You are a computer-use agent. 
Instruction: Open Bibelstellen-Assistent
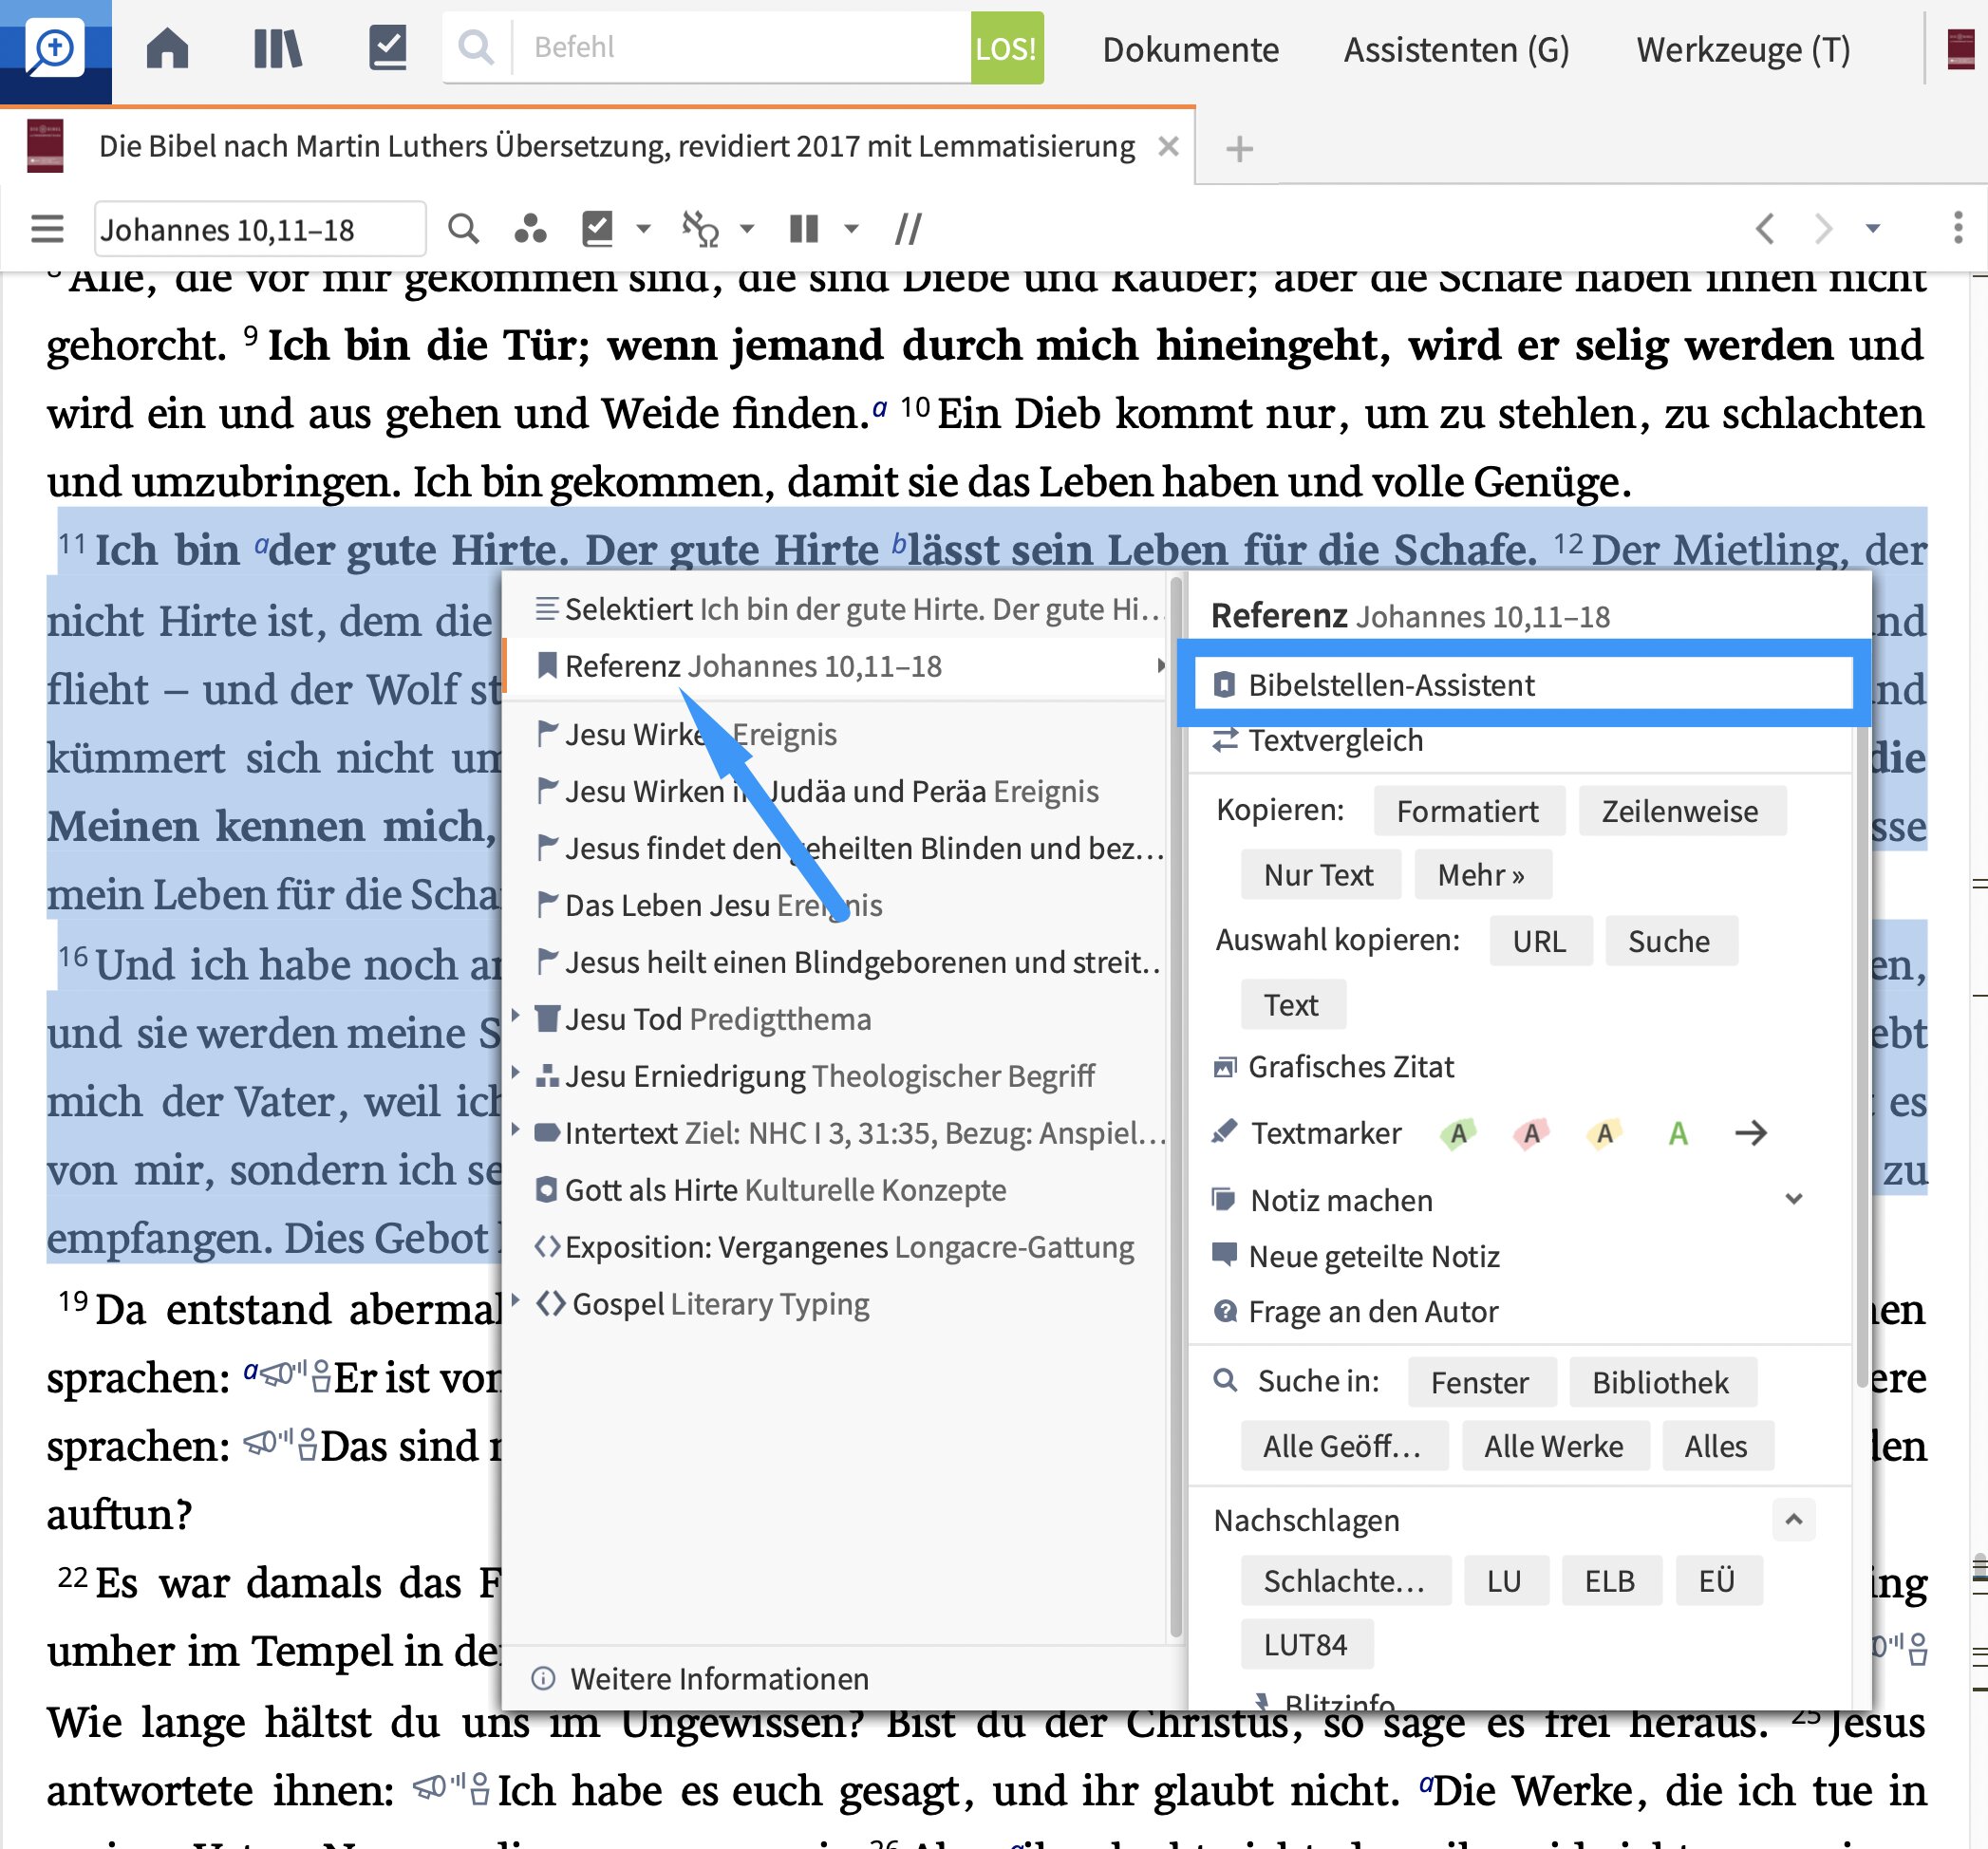tap(1523, 685)
